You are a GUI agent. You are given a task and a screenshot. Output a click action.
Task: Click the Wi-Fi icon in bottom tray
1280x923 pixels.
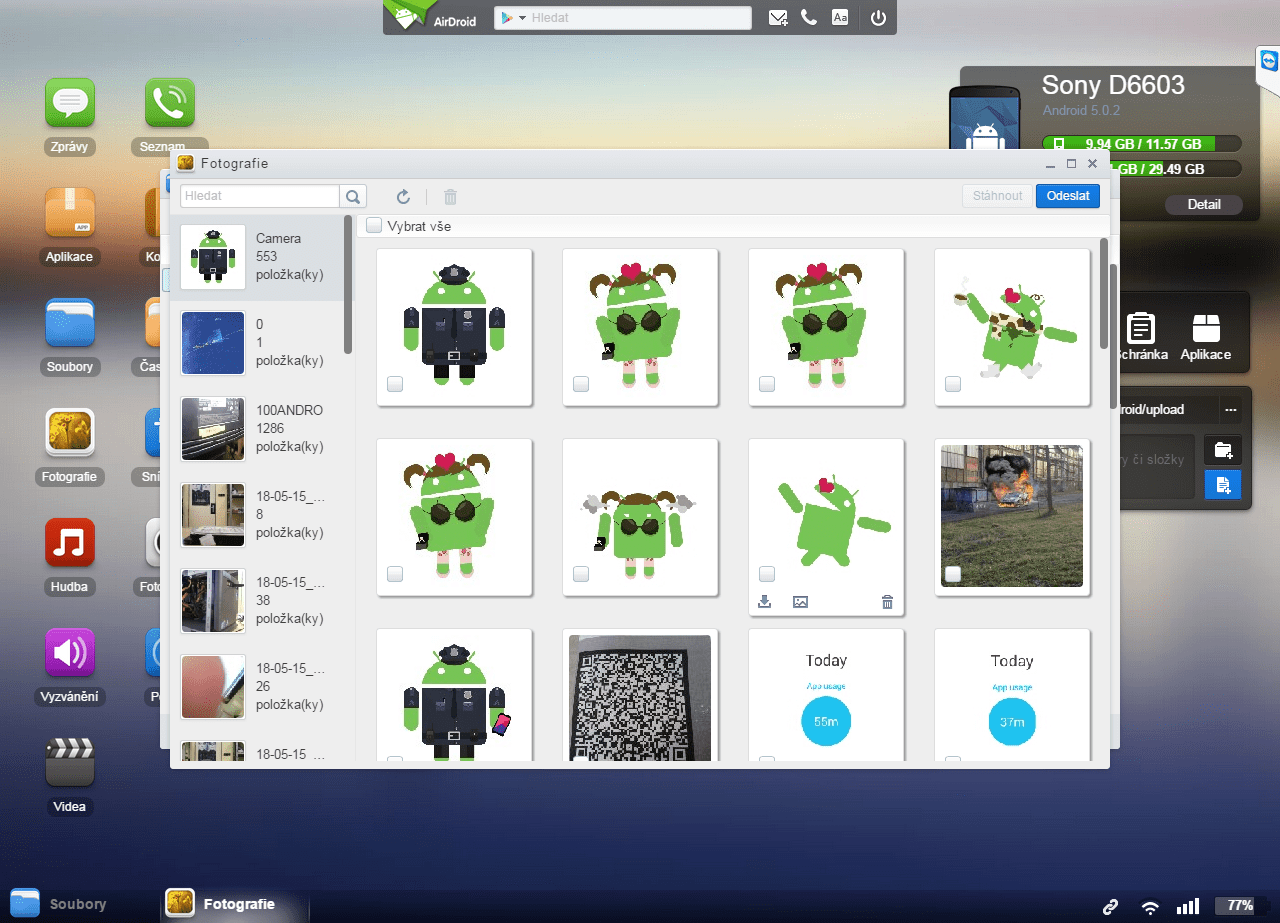pos(1151,907)
